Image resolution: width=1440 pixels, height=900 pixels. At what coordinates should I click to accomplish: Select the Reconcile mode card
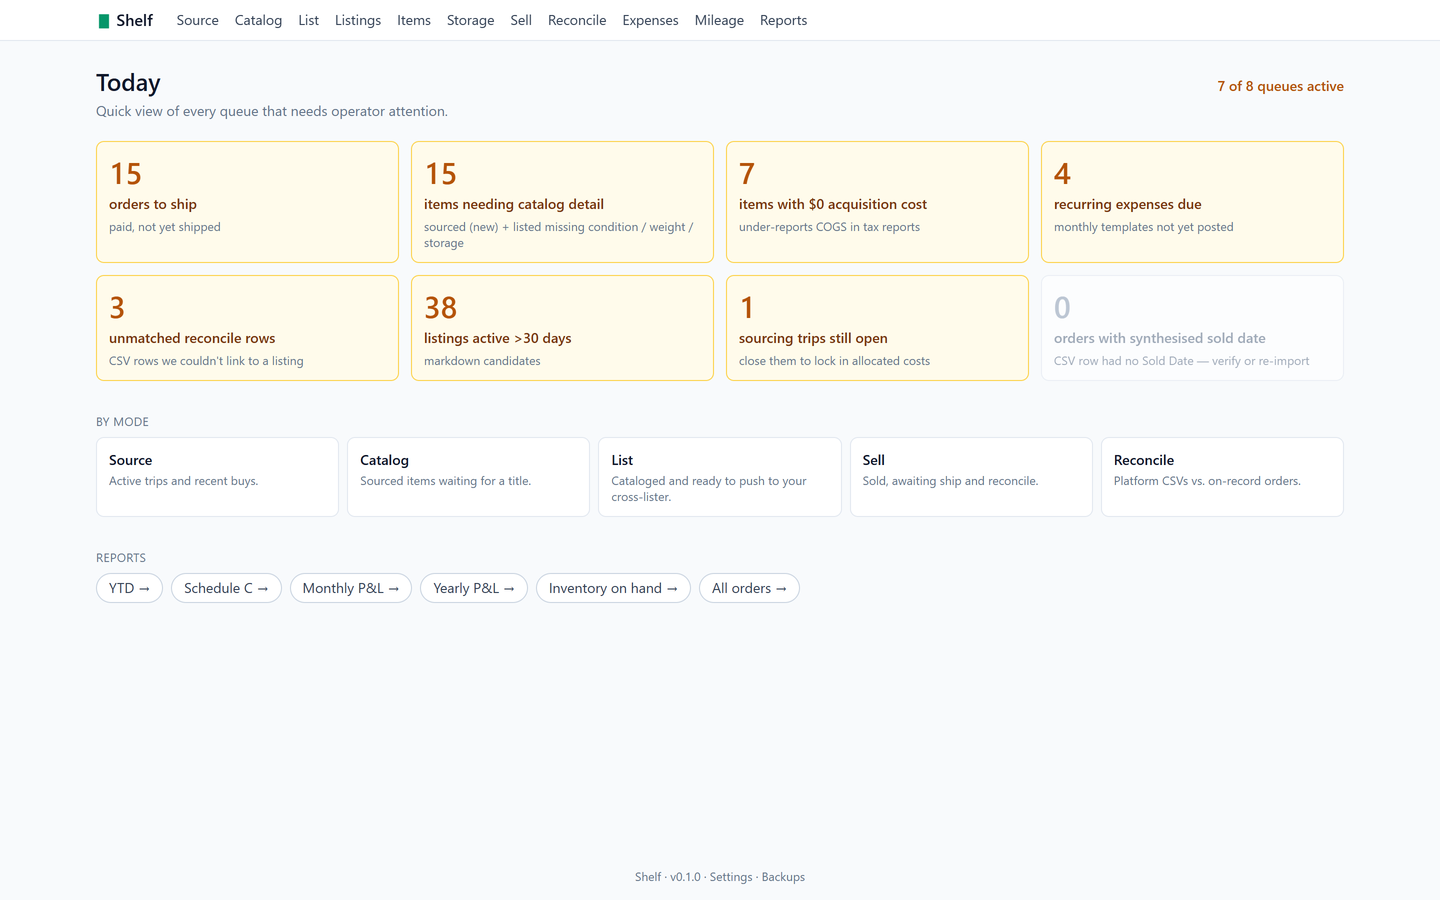click(x=1222, y=477)
